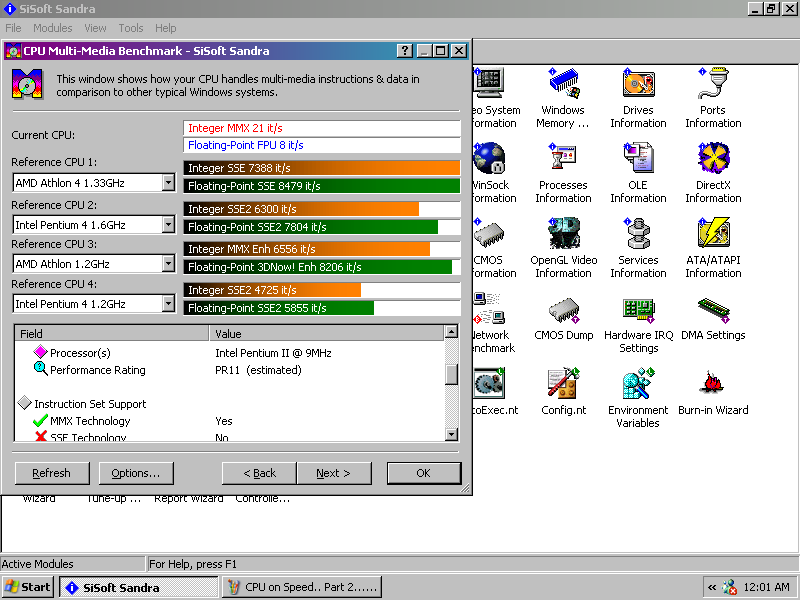Expand the Reference CPU 1 dropdown

168,183
